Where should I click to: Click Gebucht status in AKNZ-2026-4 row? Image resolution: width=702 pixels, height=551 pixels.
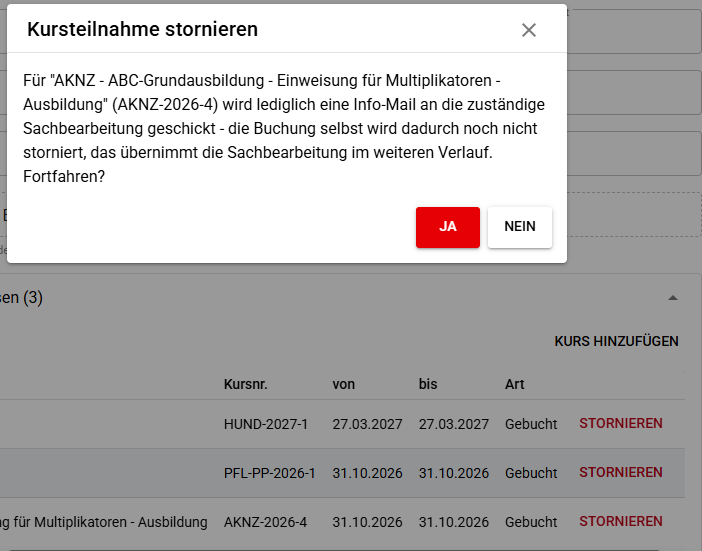click(531, 522)
